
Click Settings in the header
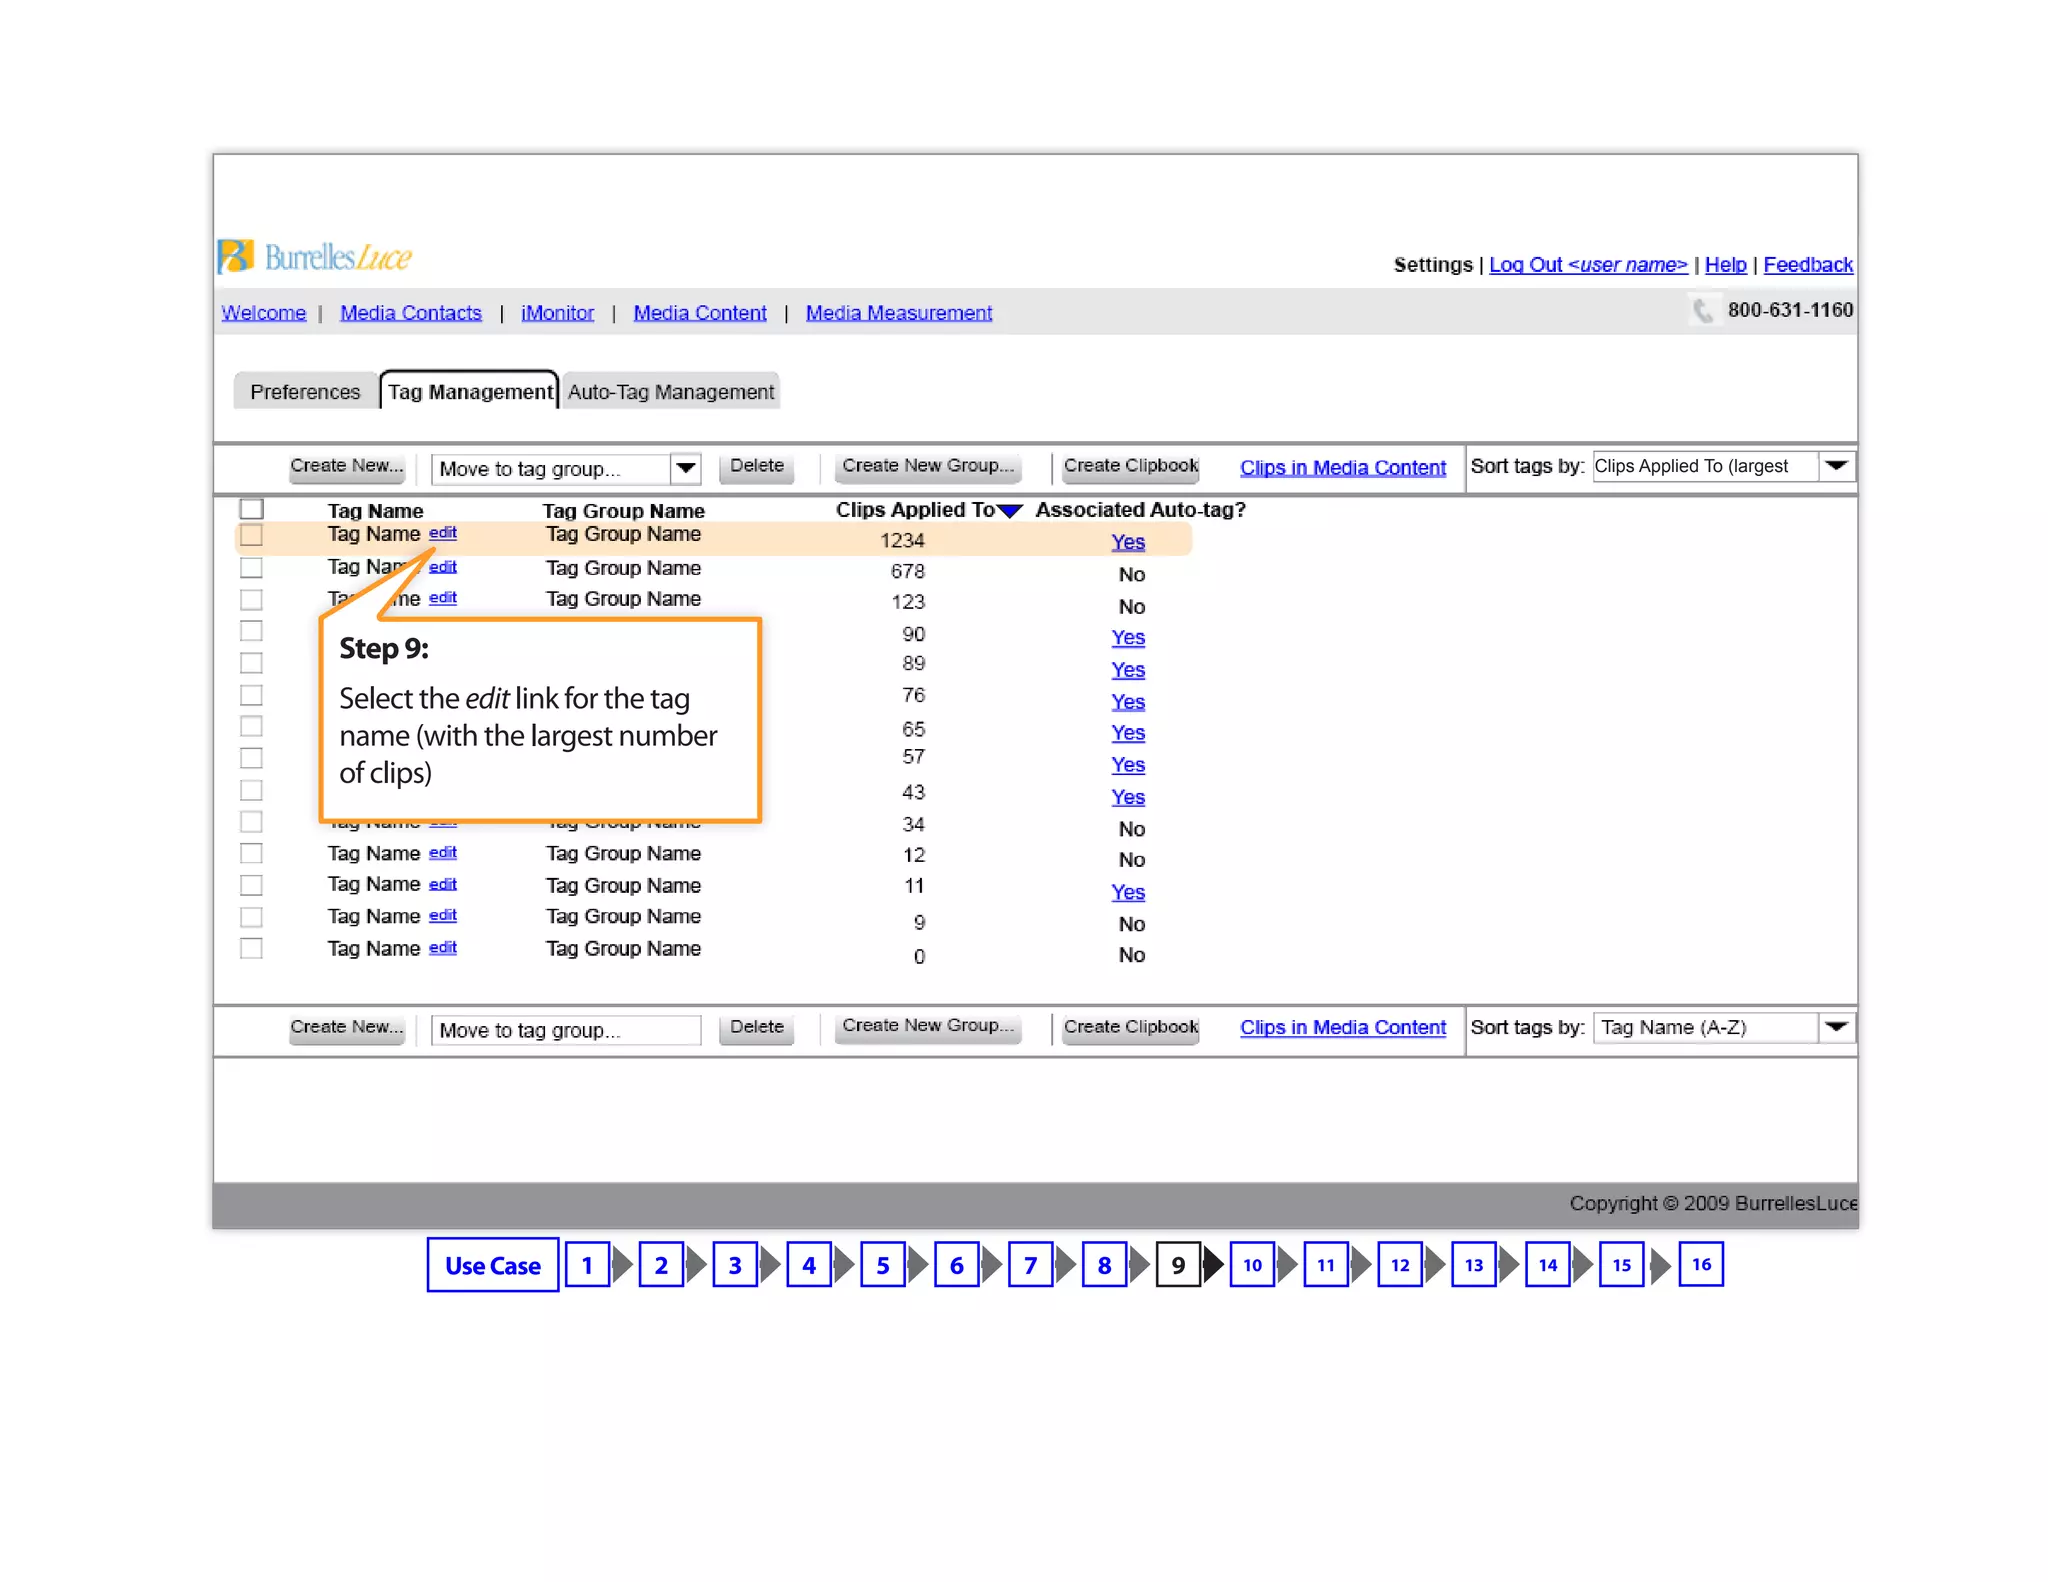click(x=1433, y=264)
